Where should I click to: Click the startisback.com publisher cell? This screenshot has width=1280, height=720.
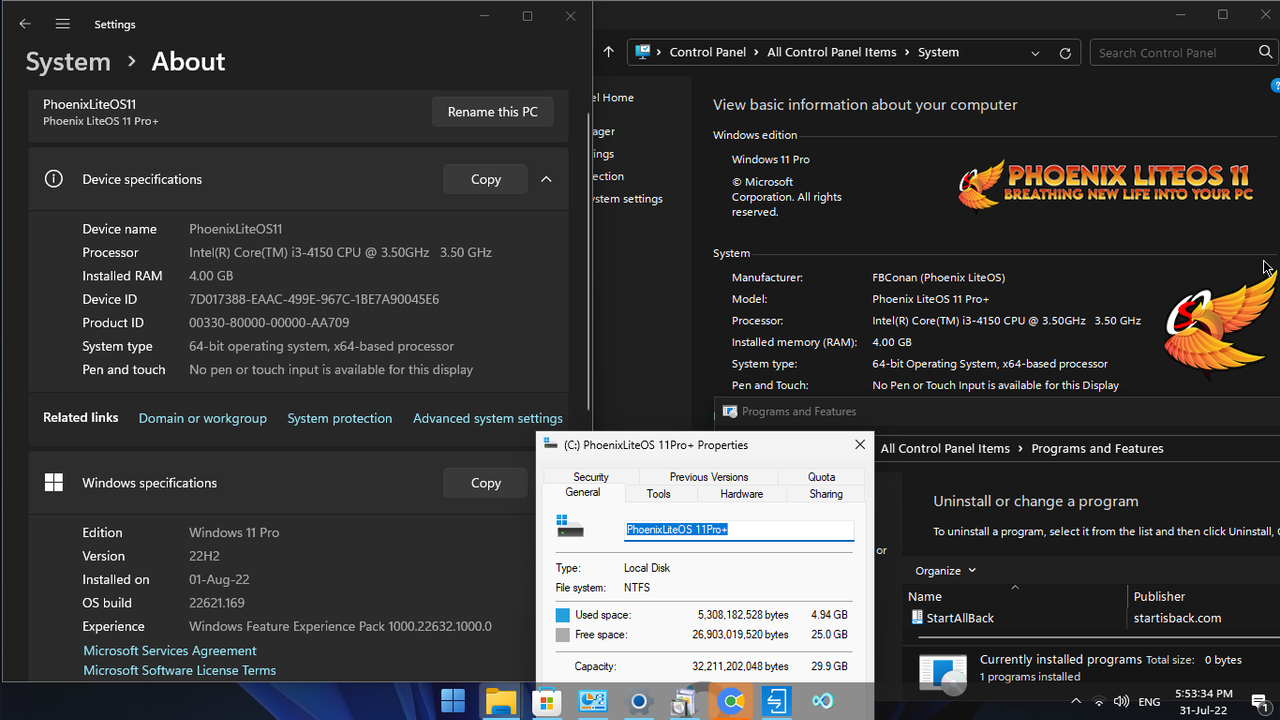click(1176, 618)
